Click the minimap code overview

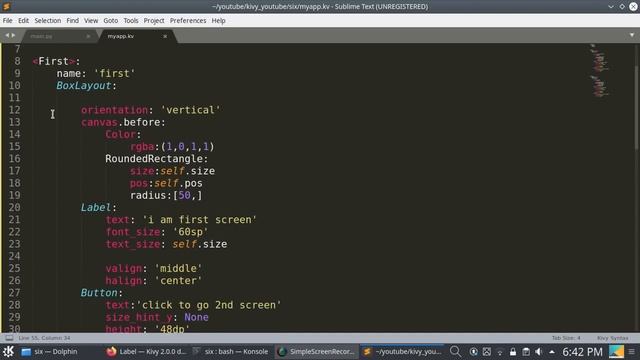[600, 70]
